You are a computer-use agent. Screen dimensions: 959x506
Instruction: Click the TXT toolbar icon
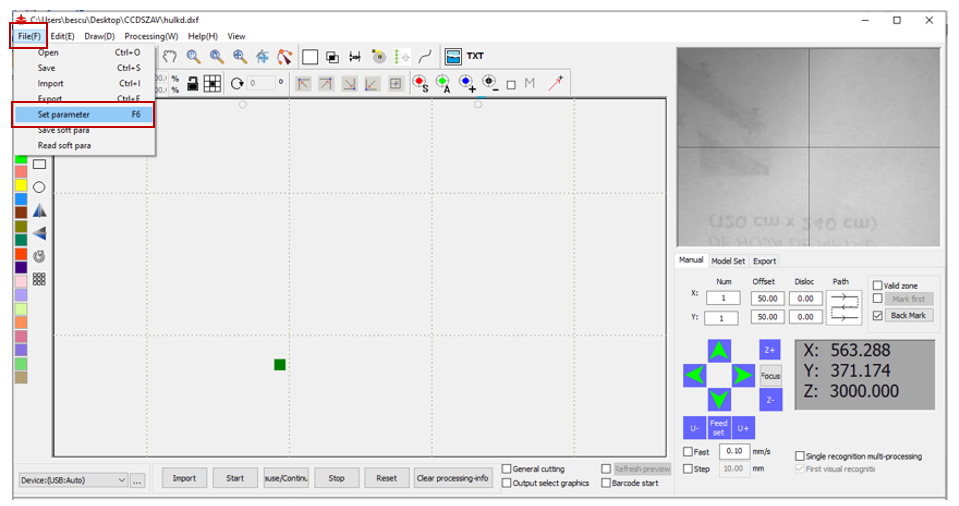[x=475, y=56]
